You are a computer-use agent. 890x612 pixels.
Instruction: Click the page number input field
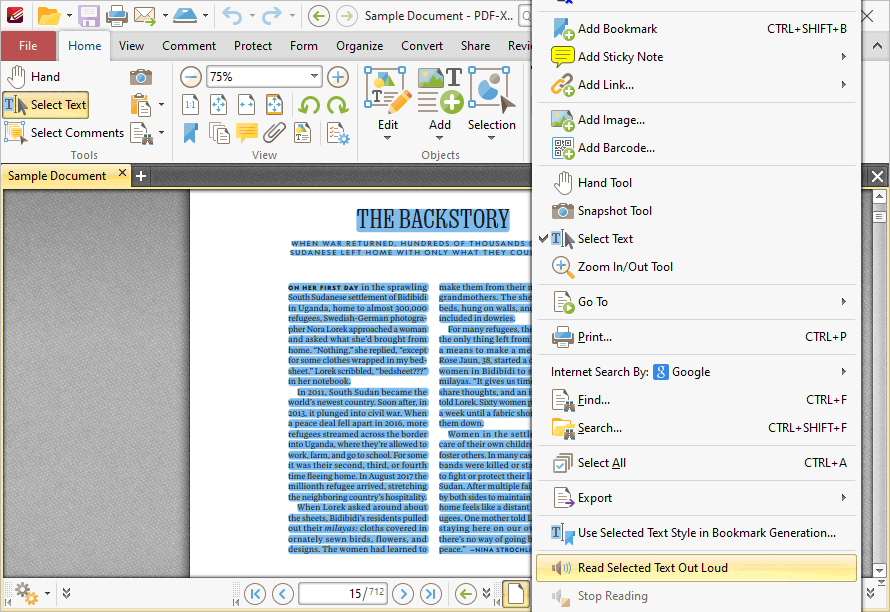coord(343,594)
